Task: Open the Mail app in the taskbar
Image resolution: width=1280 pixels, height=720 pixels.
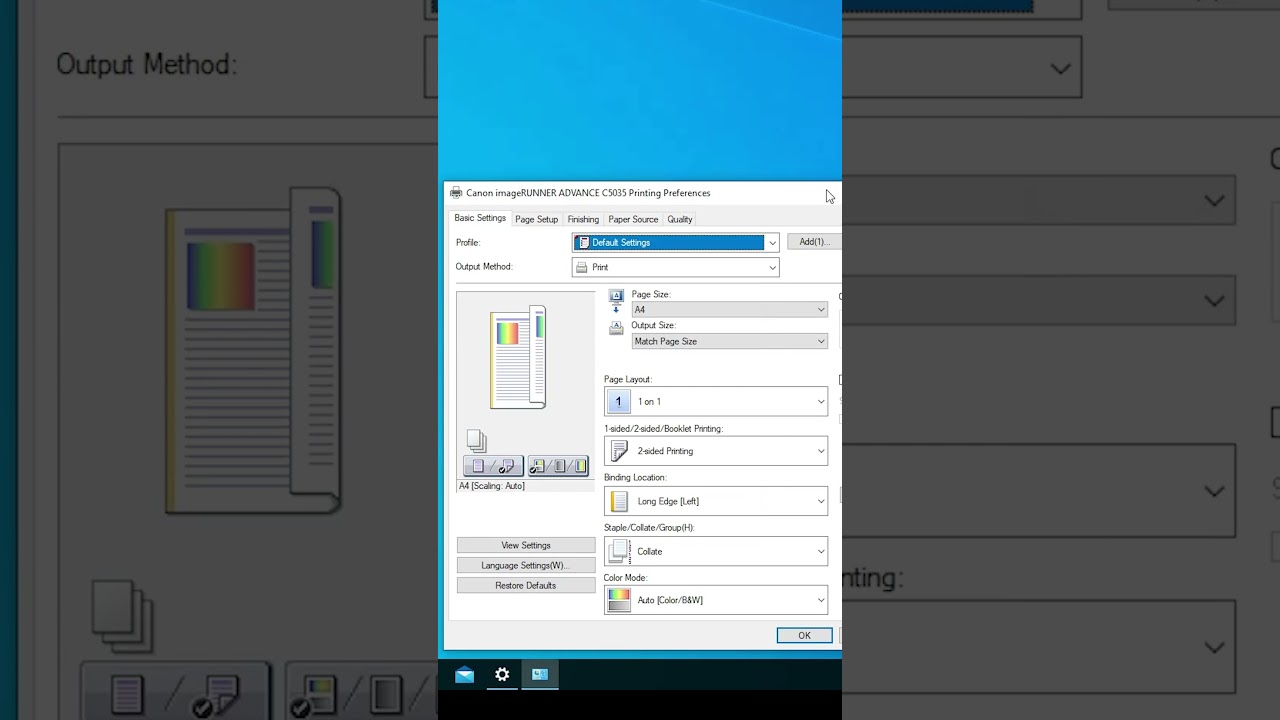Action: click(x=464, y=675)
